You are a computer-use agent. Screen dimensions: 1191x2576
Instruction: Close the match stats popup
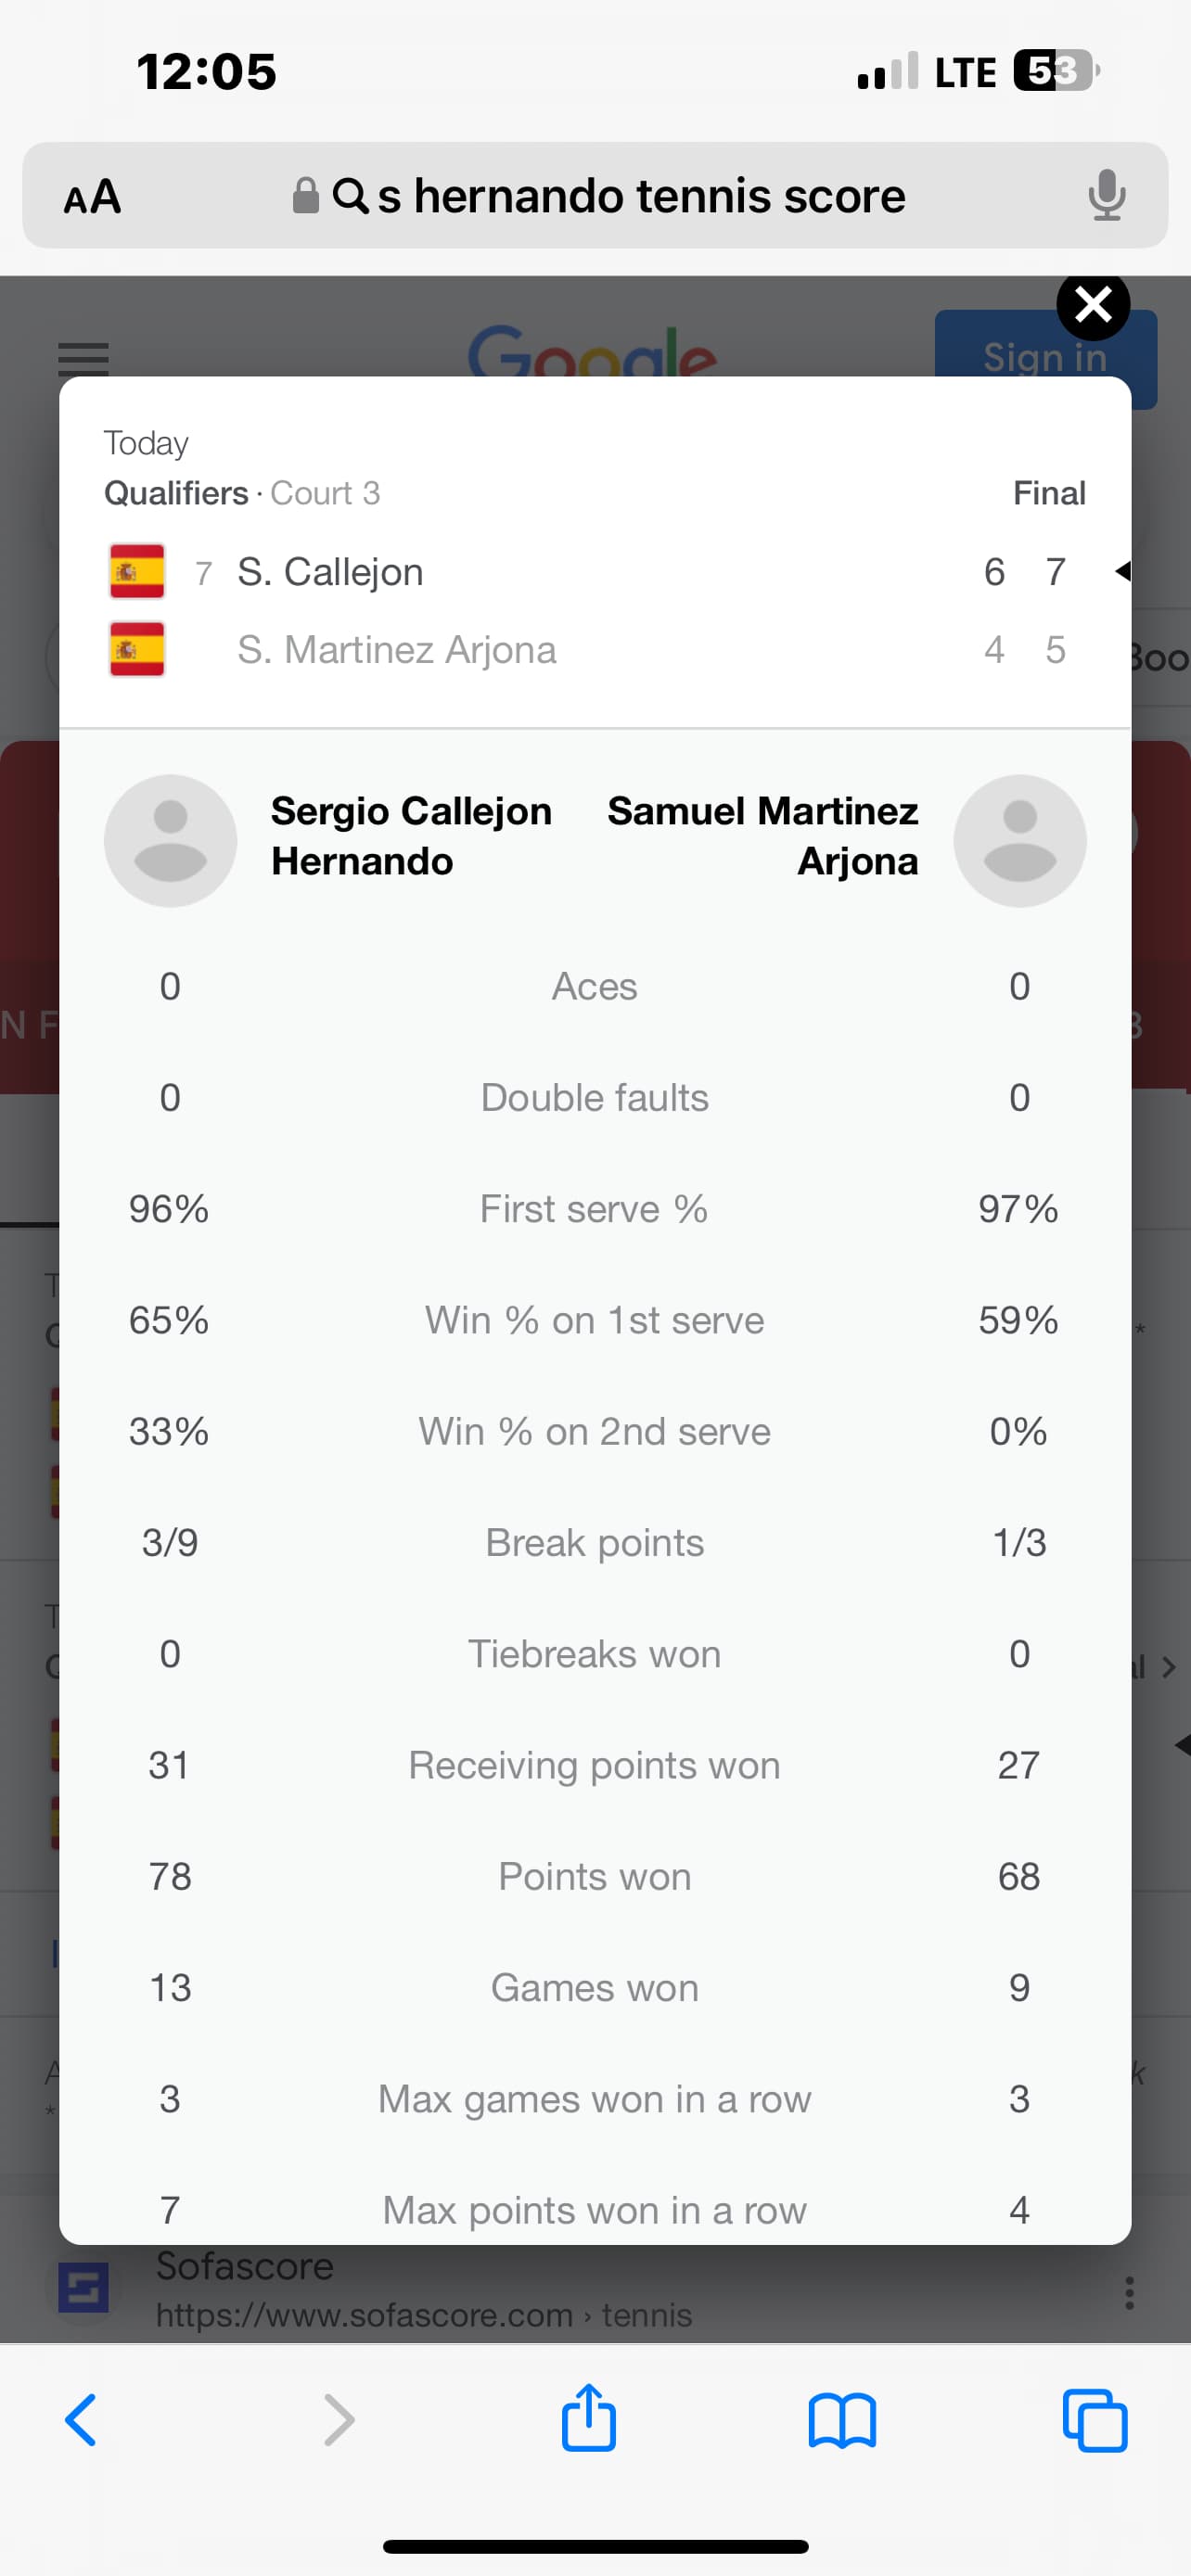(x=1092, y=305)
